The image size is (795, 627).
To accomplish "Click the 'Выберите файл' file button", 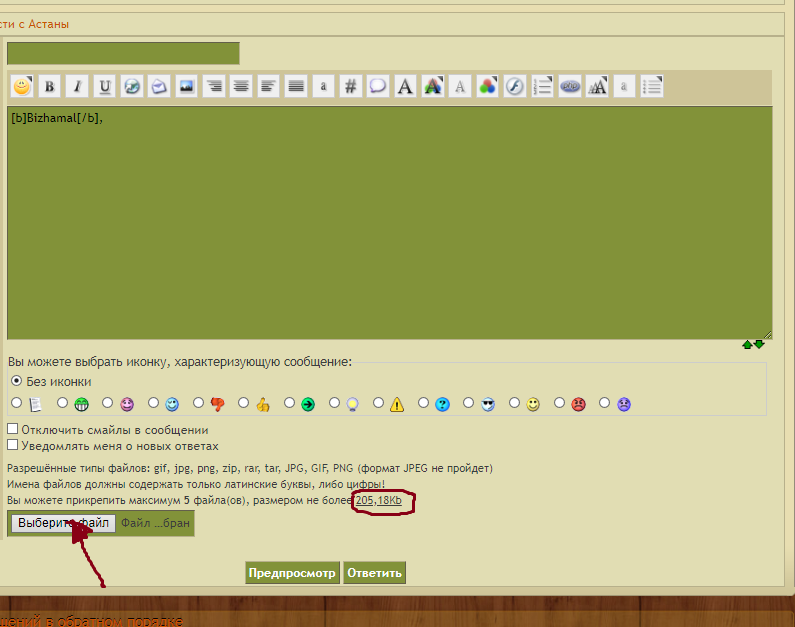I will (x=63, y=523).
